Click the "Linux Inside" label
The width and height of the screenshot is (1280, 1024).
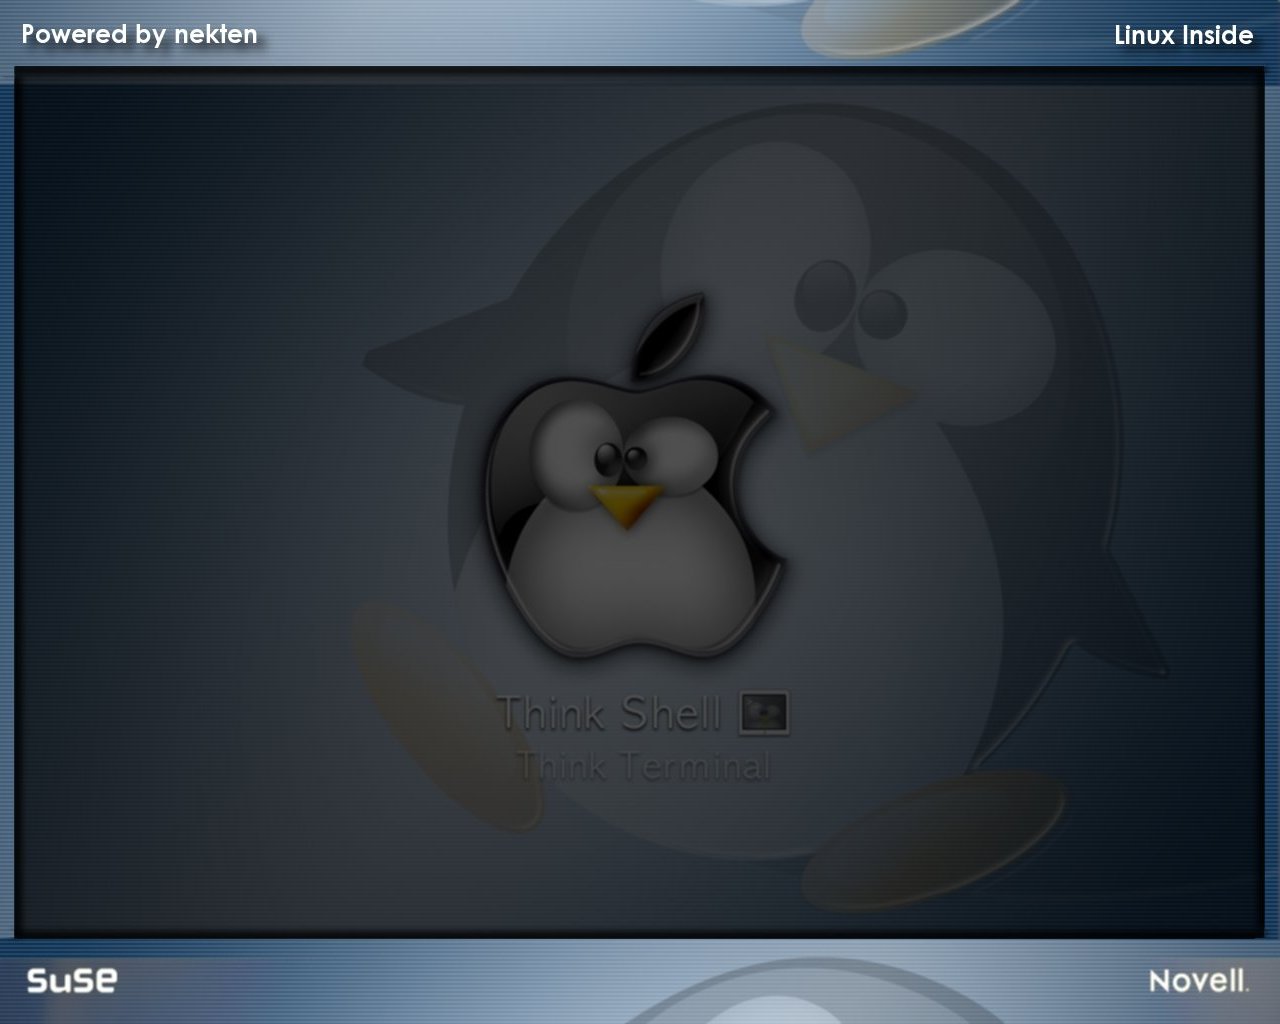coord(1183,35)
